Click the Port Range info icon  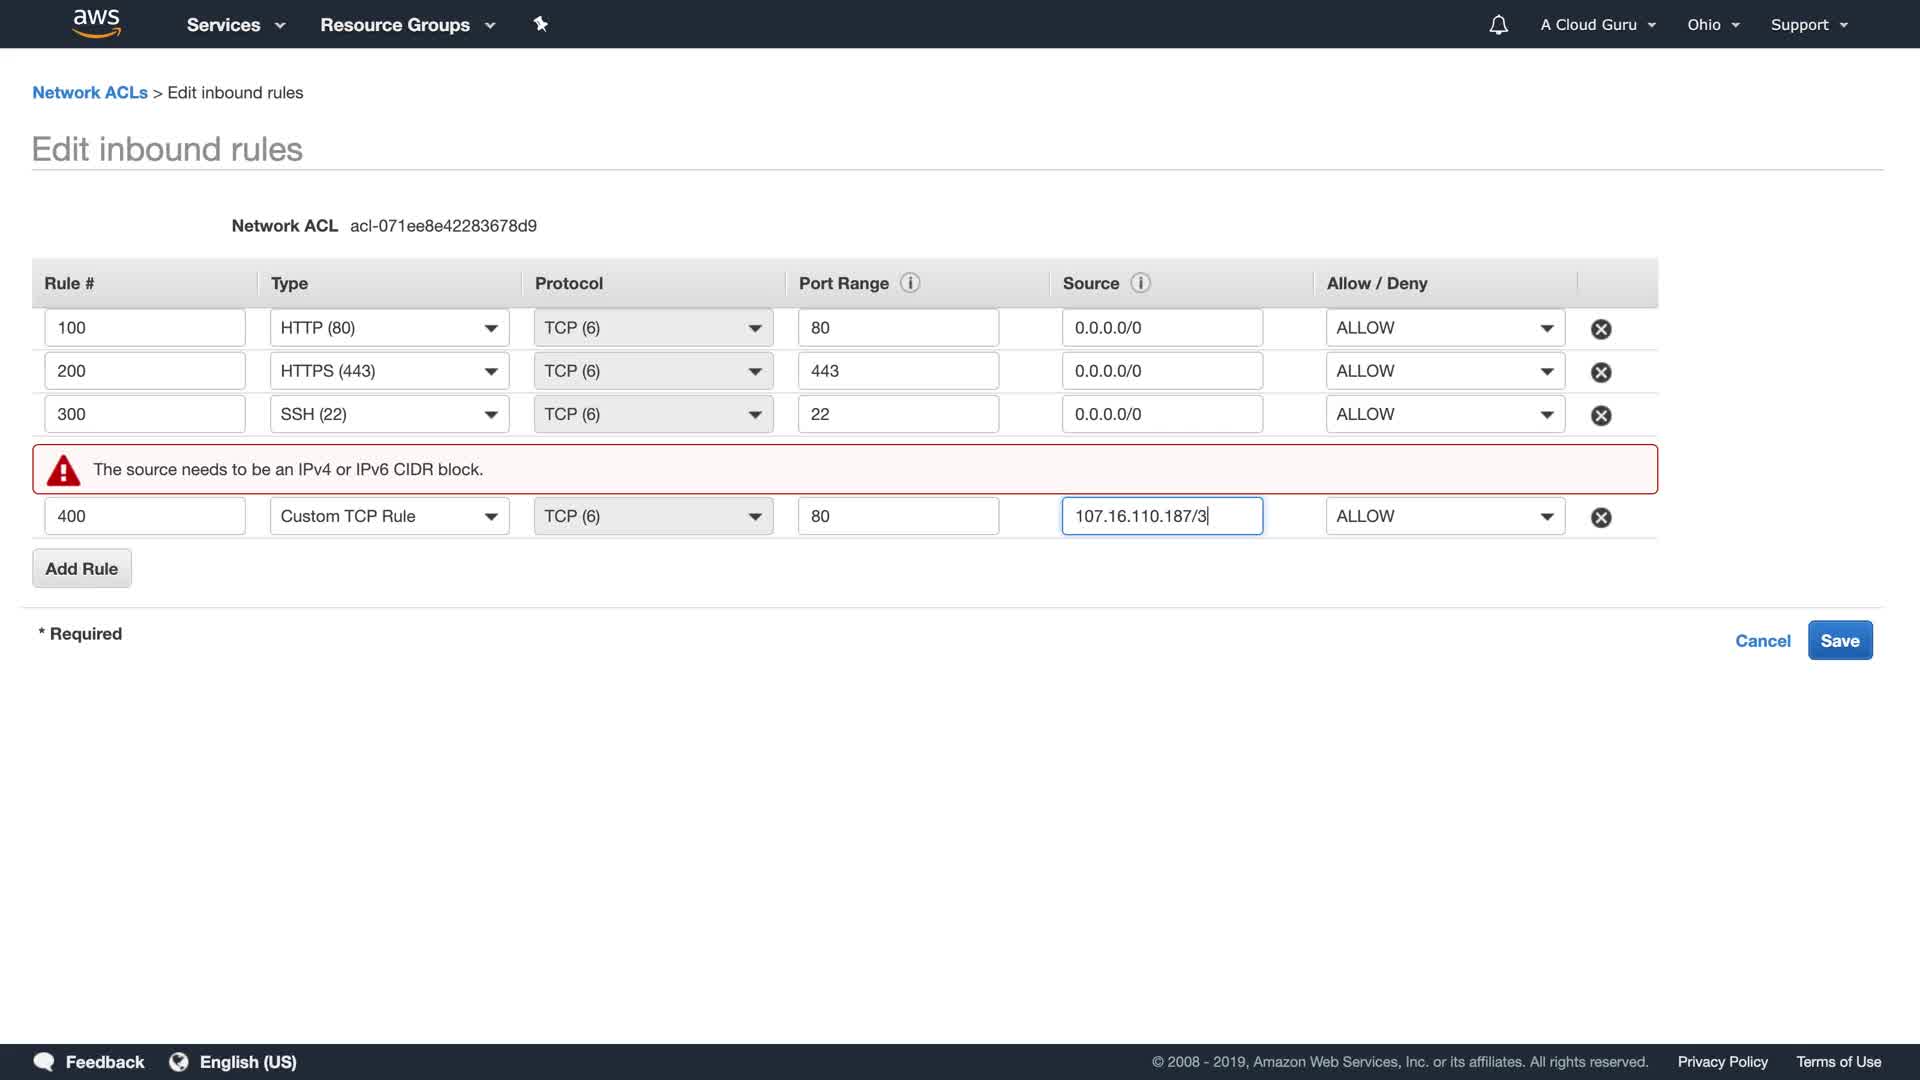910,283
